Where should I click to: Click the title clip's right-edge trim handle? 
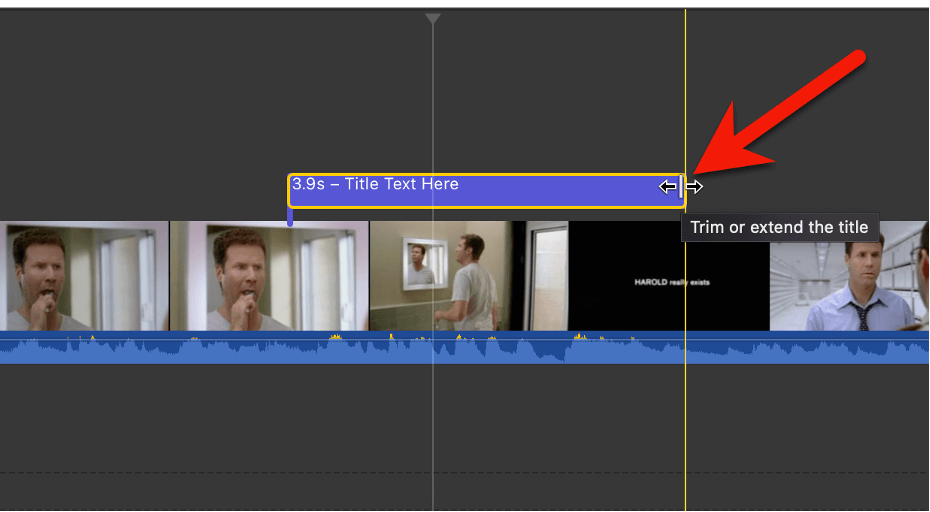[x=680, y=186]
